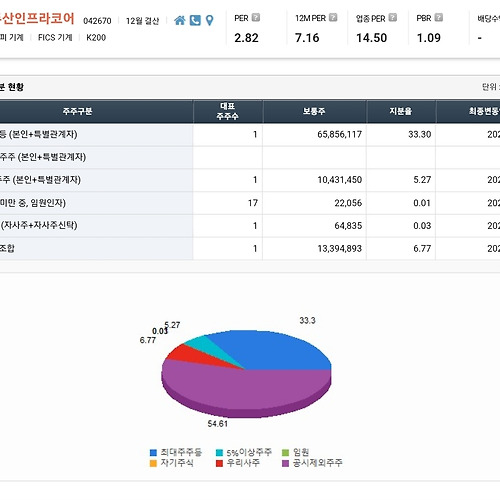Click the K200 index label

point(96,37)
